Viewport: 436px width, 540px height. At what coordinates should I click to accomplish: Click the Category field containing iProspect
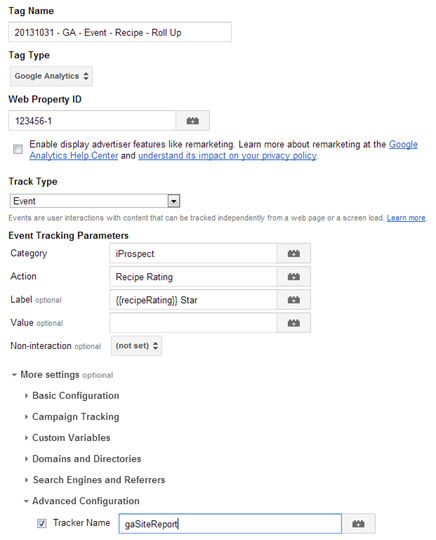pyautogui.click(x=193, y=253)
